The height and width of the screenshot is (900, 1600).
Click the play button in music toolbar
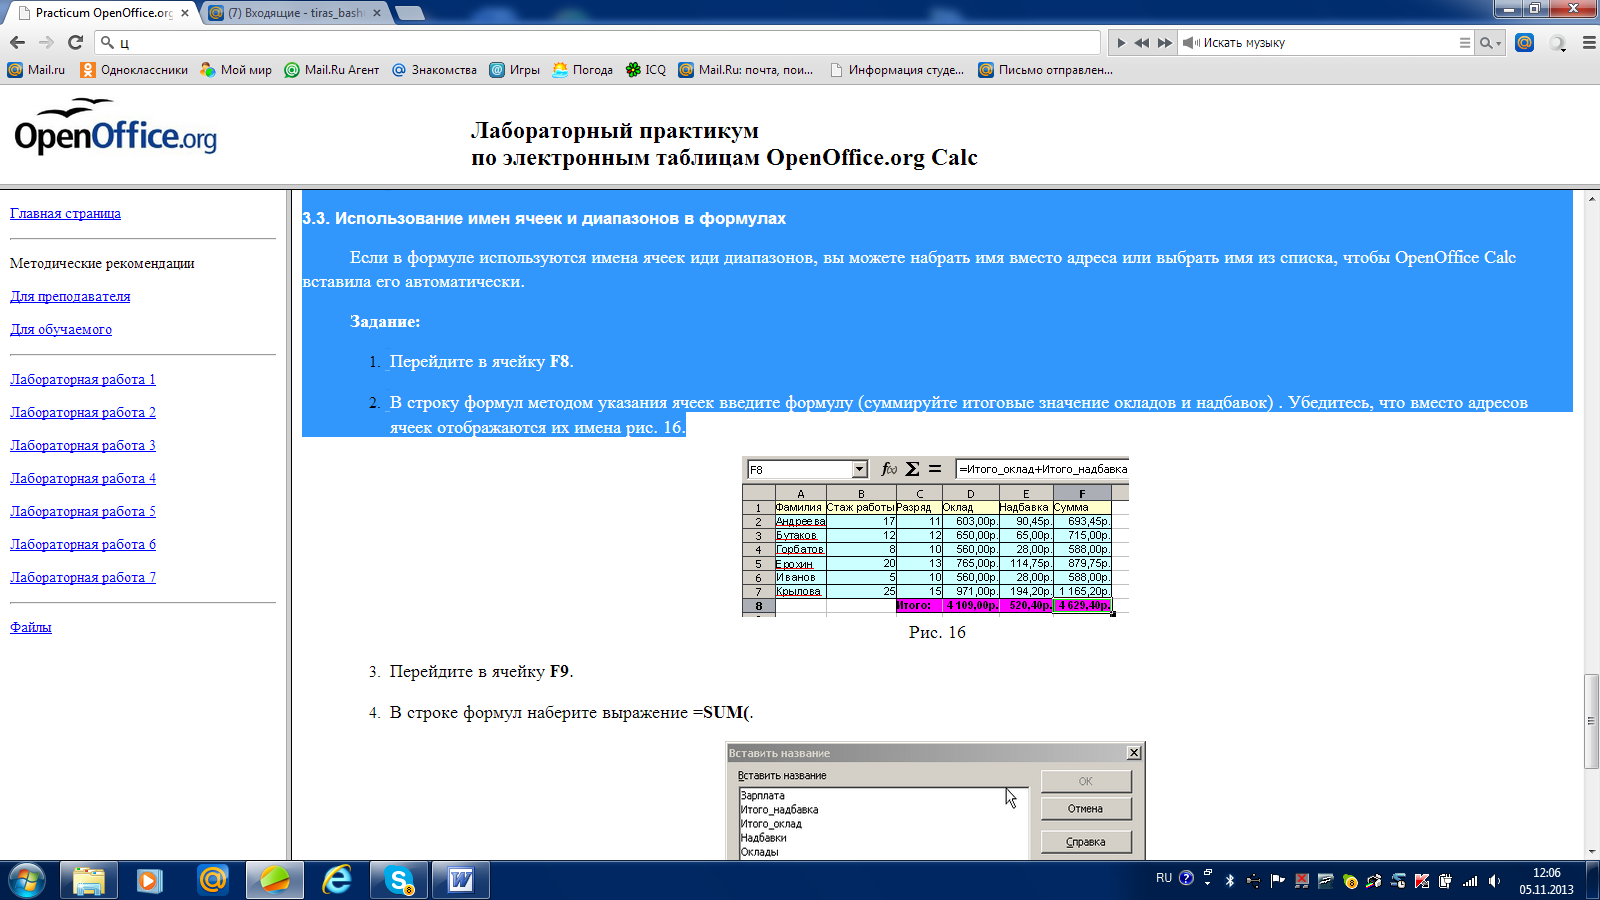[1121, 43]
